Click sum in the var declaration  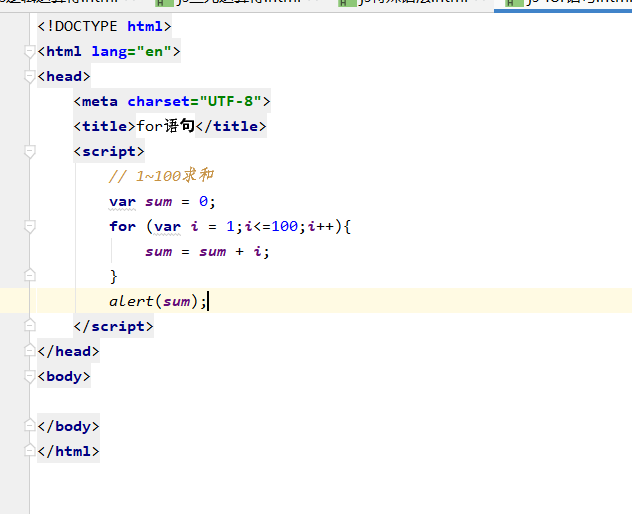158,202
